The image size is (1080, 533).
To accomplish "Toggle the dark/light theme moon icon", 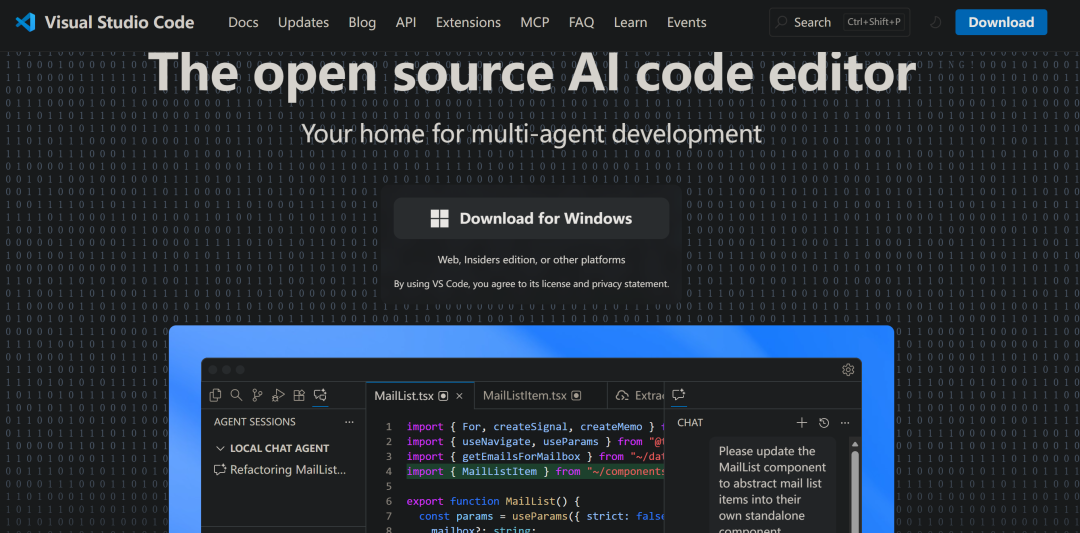I will (x=935, y=23).
